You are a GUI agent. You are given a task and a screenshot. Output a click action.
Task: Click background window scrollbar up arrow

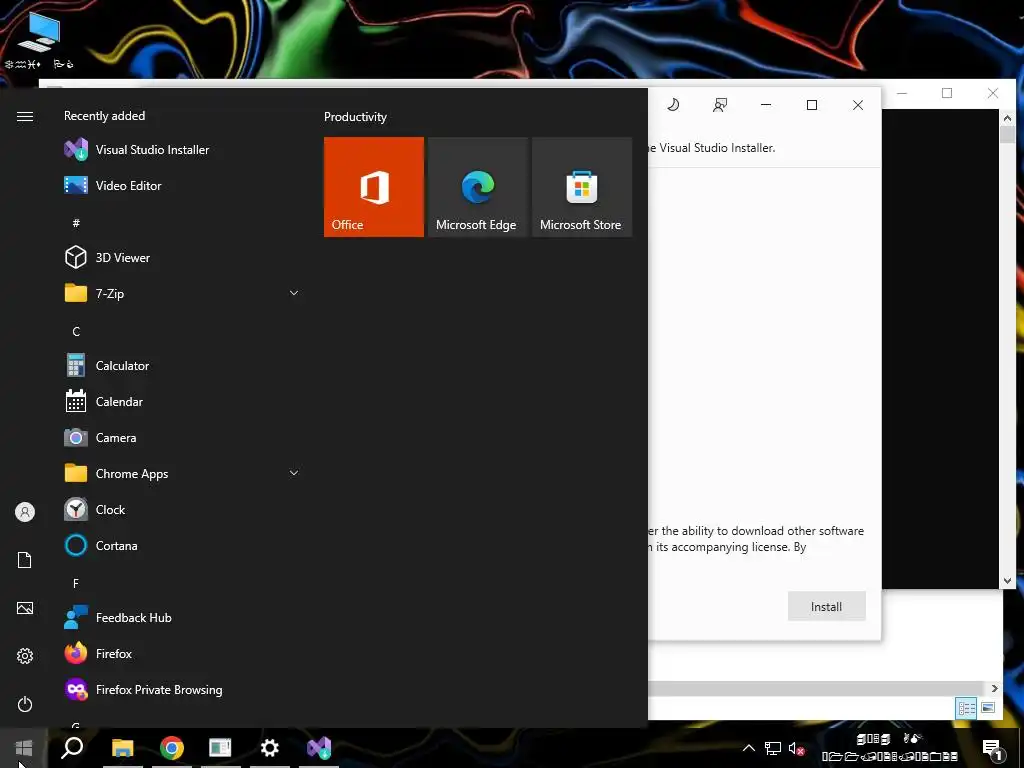pos(1007,118)
